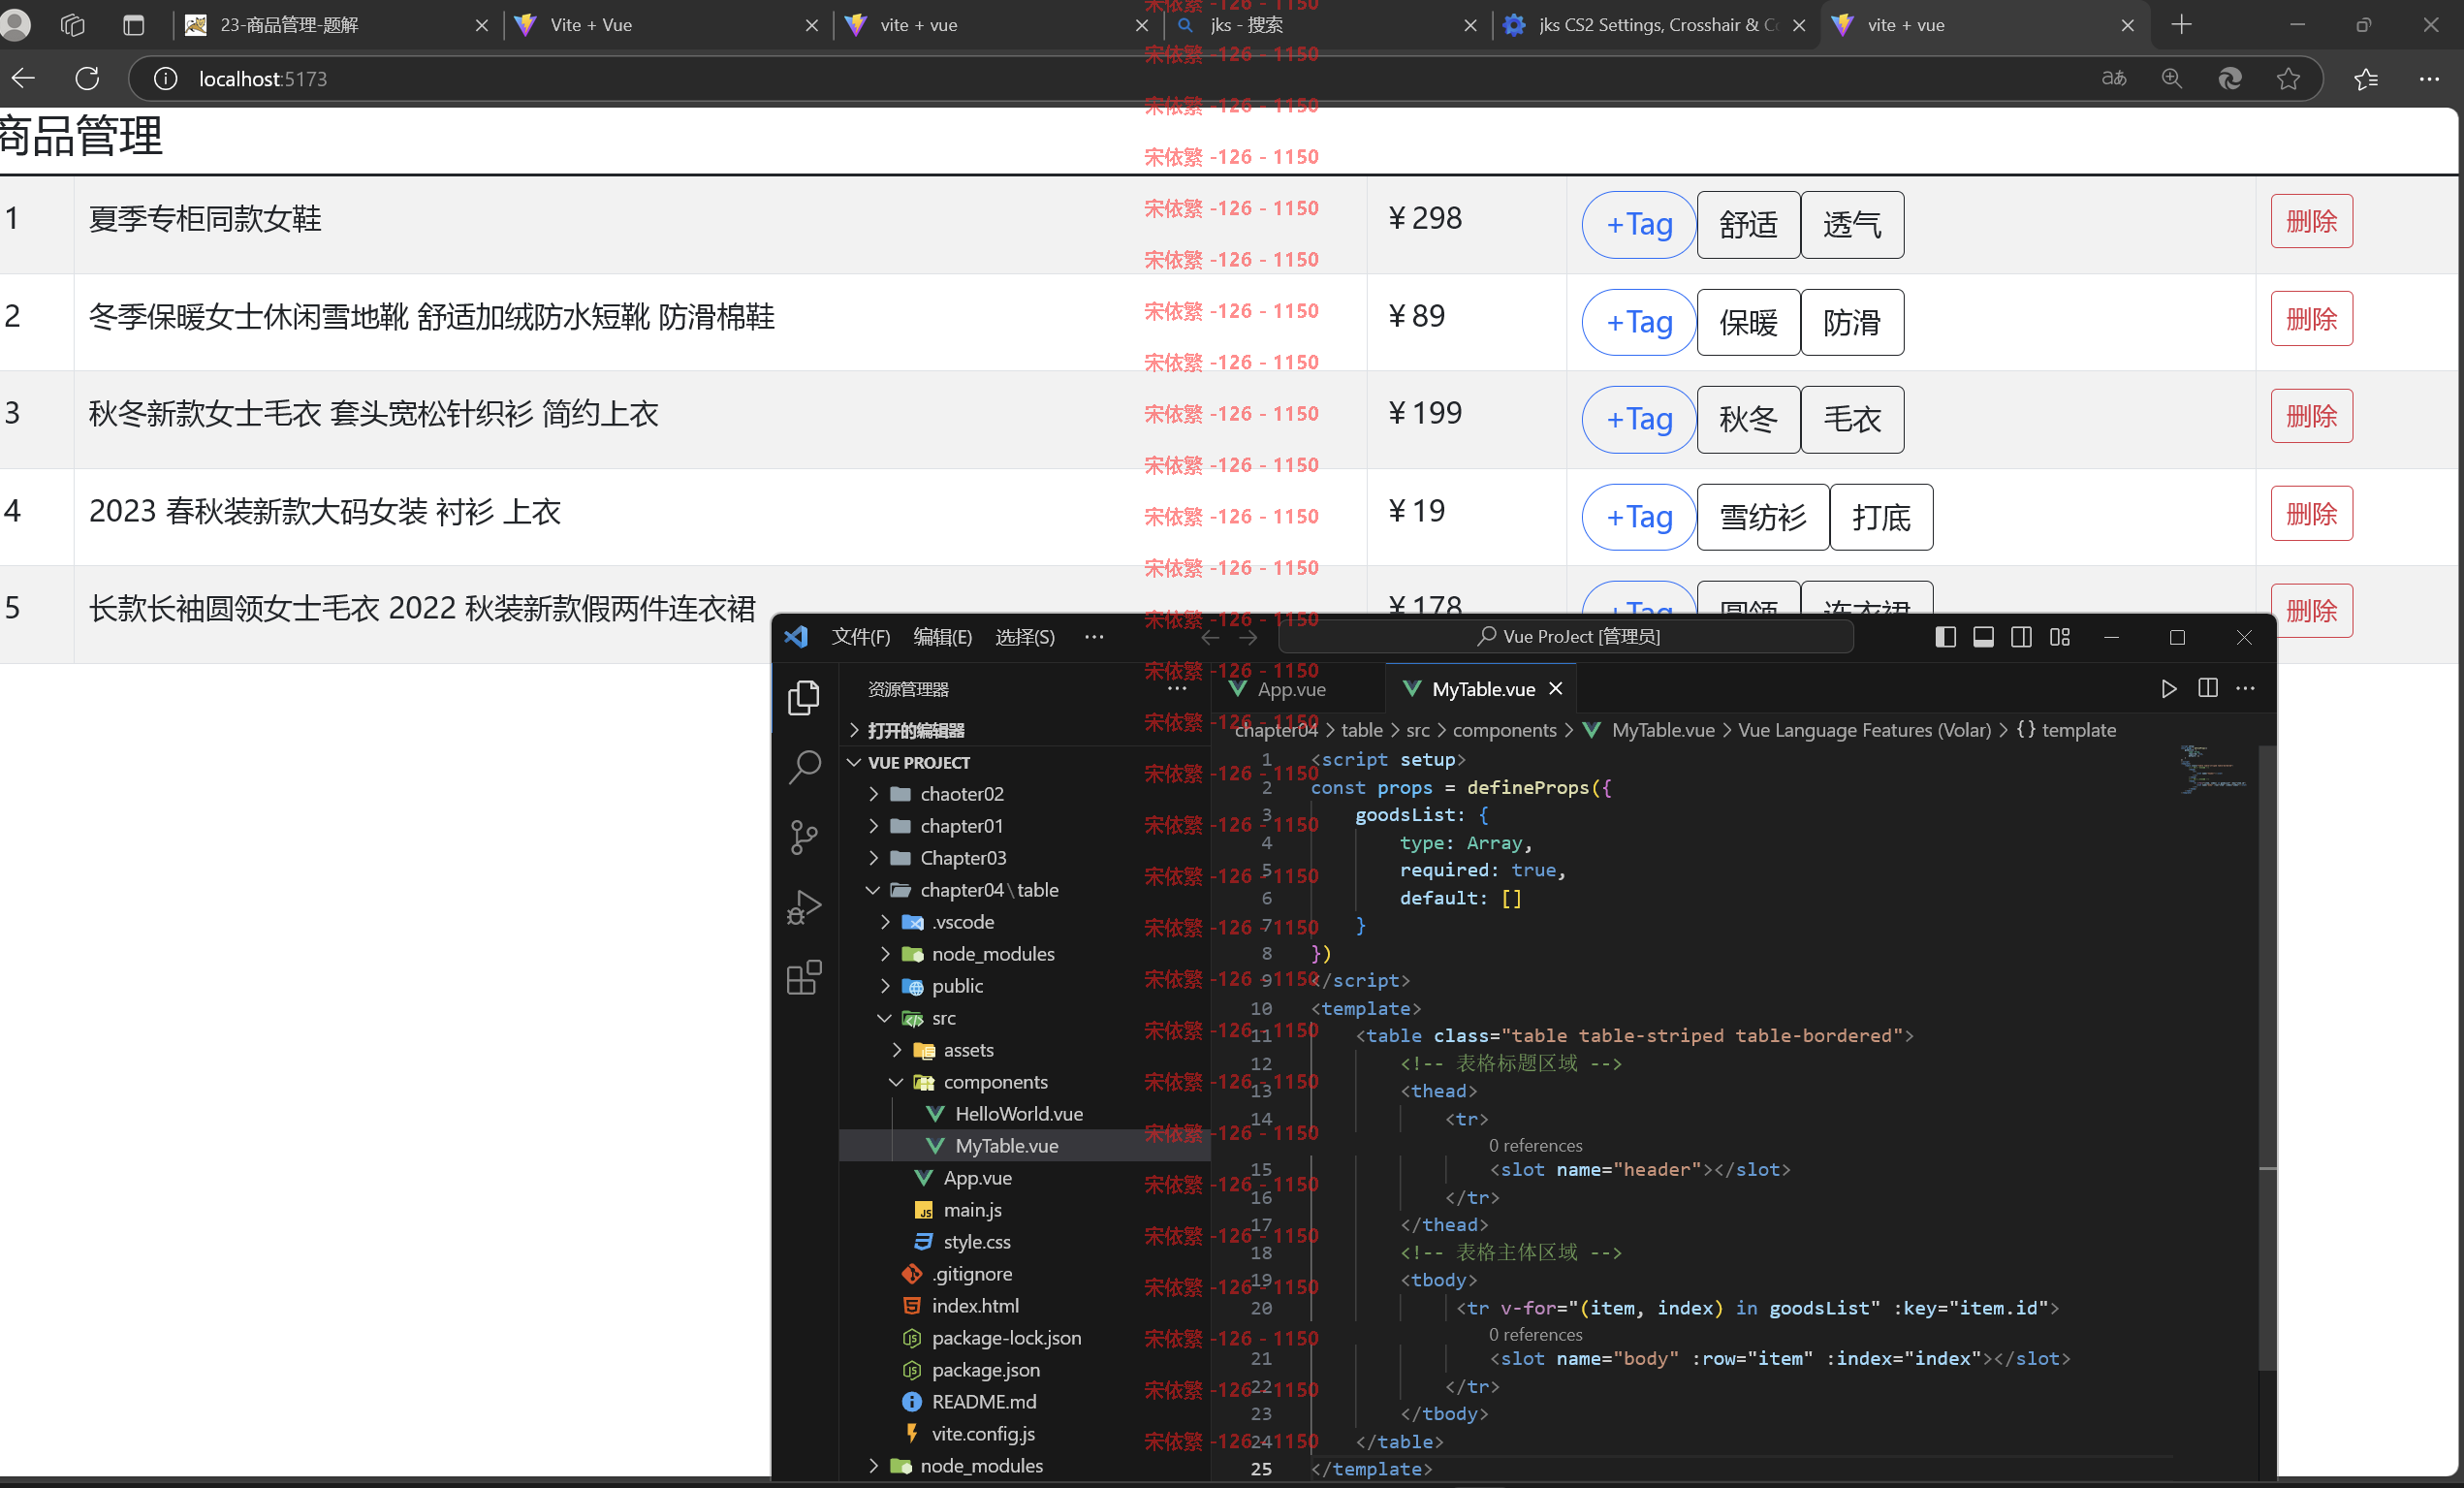This screenshot has height=1488, width=2464.
Task: Open customize layout icon in VS Code
Action: 2060,637
